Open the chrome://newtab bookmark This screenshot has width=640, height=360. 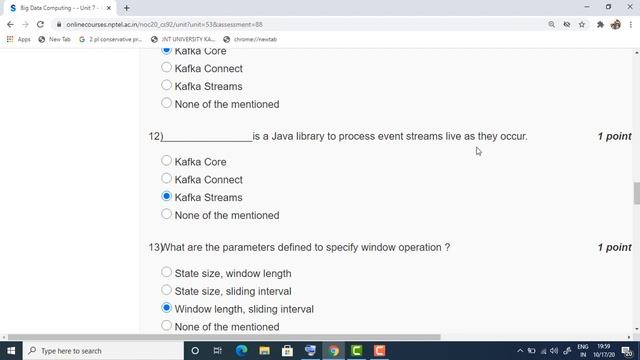click(250, 39)
